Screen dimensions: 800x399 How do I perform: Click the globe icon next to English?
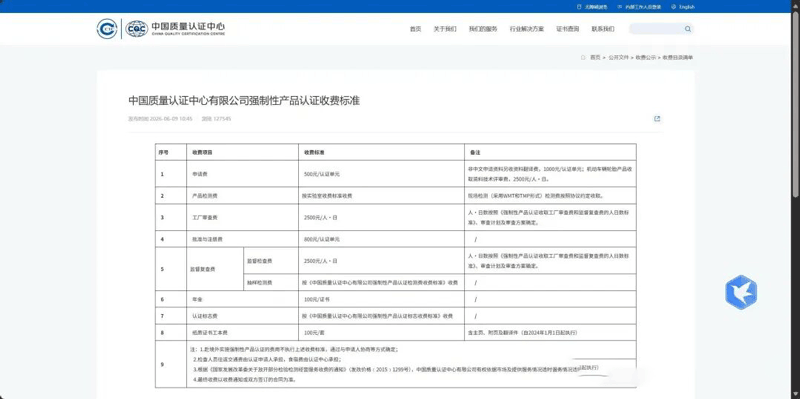click(x=673, y=7)
